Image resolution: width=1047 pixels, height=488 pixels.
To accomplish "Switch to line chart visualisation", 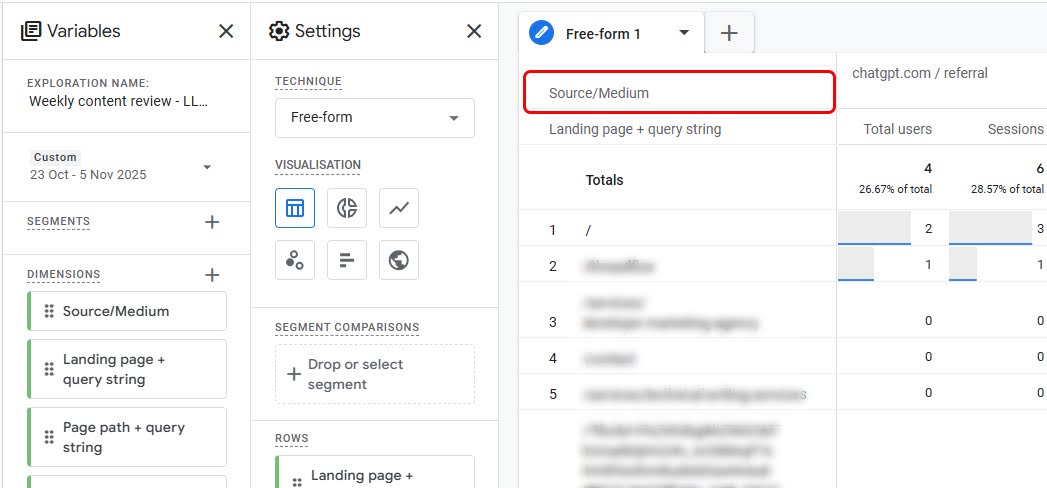I will click(x=399, y=208).
